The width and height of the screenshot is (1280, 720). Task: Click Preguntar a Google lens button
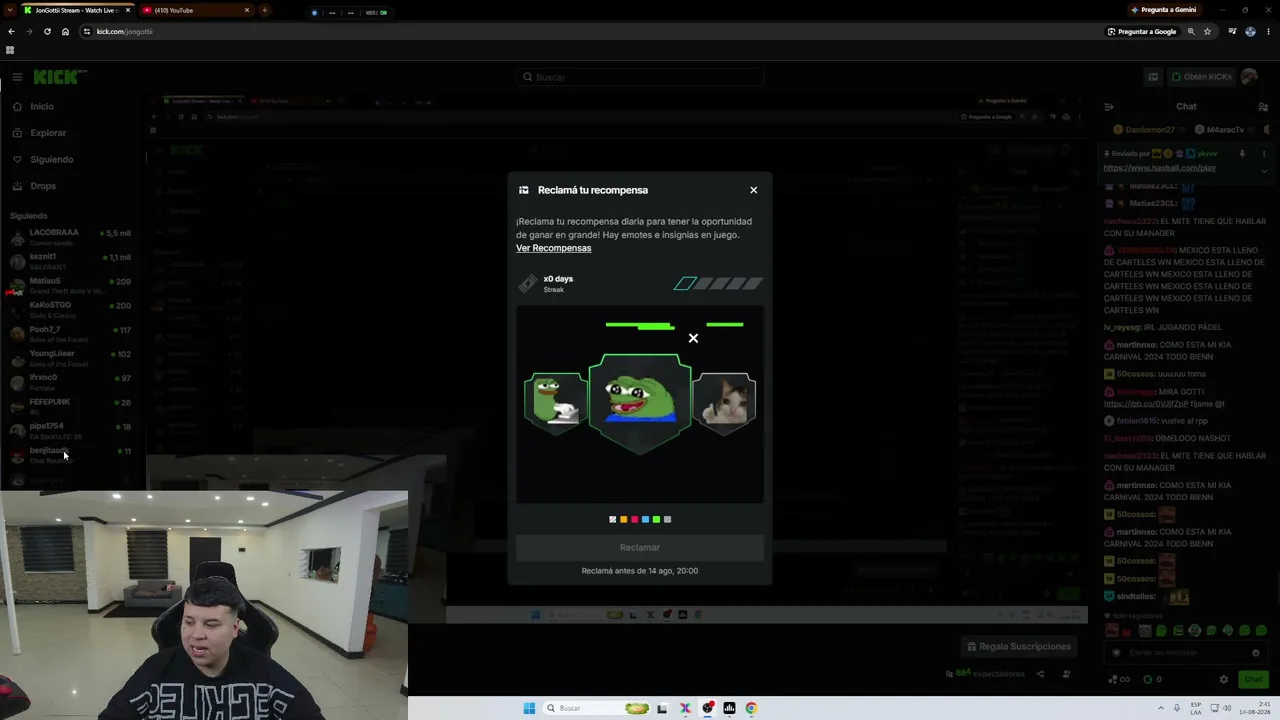tap(1142, 31)
